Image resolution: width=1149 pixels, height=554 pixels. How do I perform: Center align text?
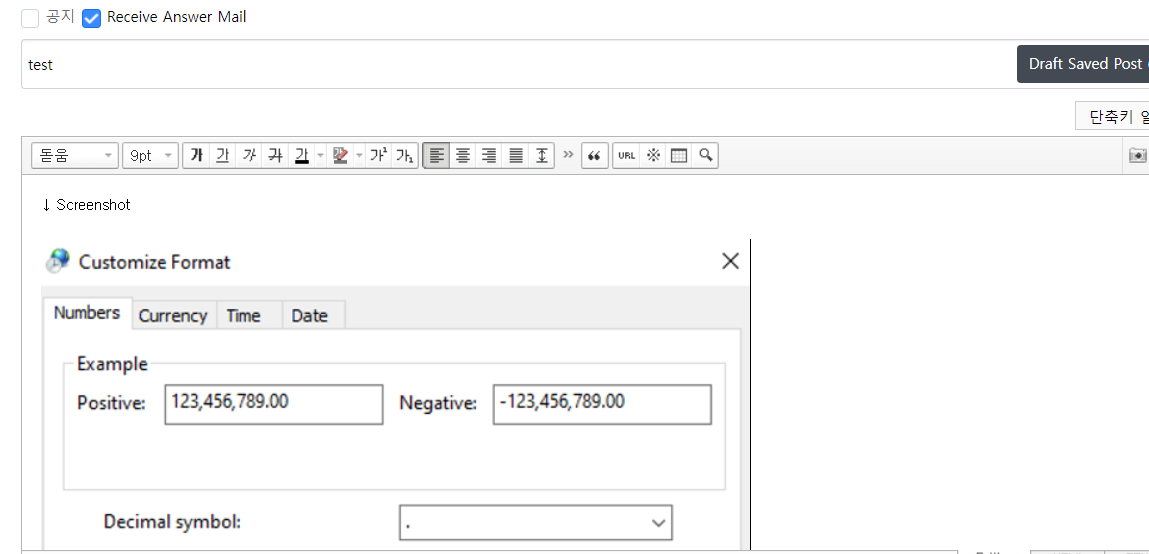click(463, 155)
